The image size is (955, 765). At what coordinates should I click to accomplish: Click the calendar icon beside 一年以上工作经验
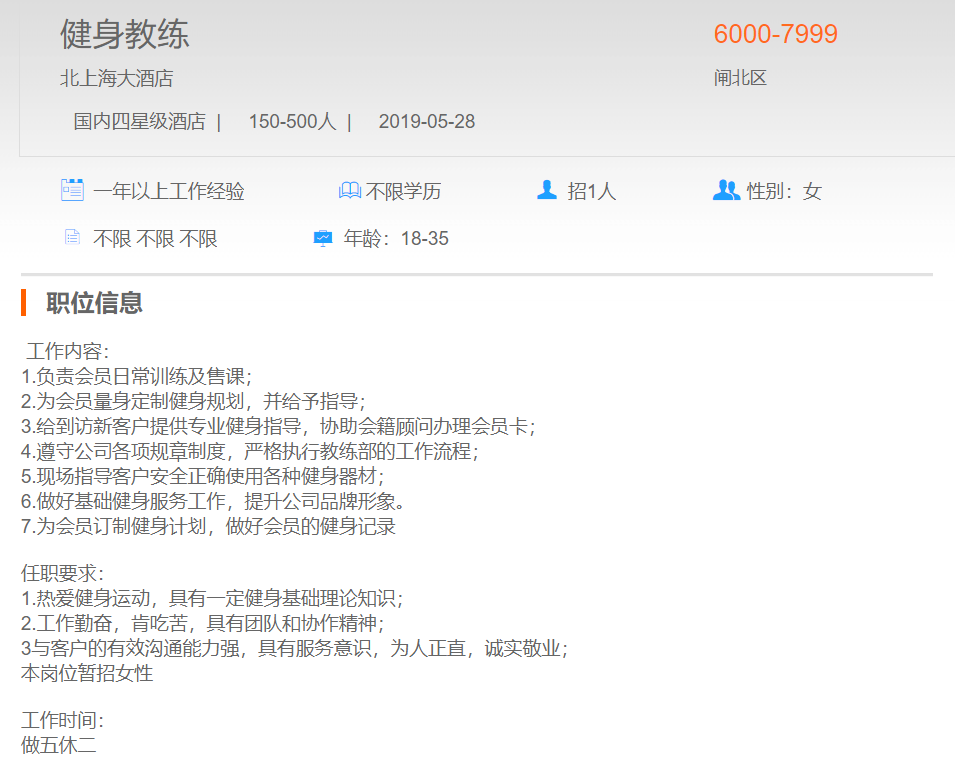[72, 190]
